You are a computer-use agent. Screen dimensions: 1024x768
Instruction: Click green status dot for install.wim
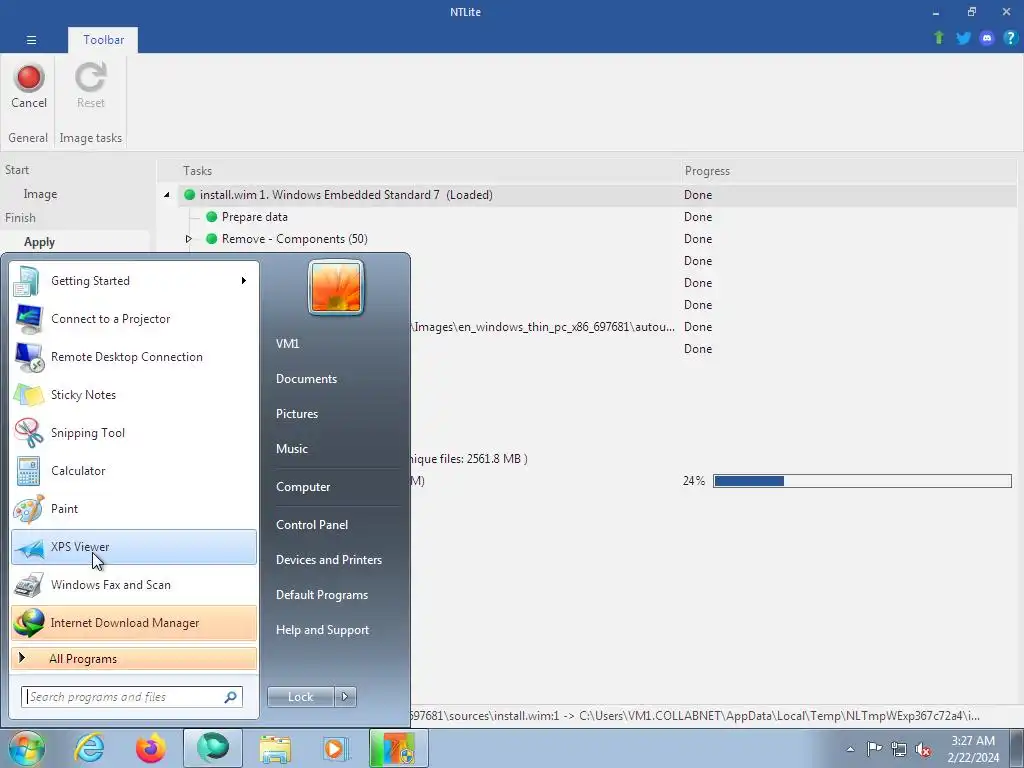click(x=189, y=195)
